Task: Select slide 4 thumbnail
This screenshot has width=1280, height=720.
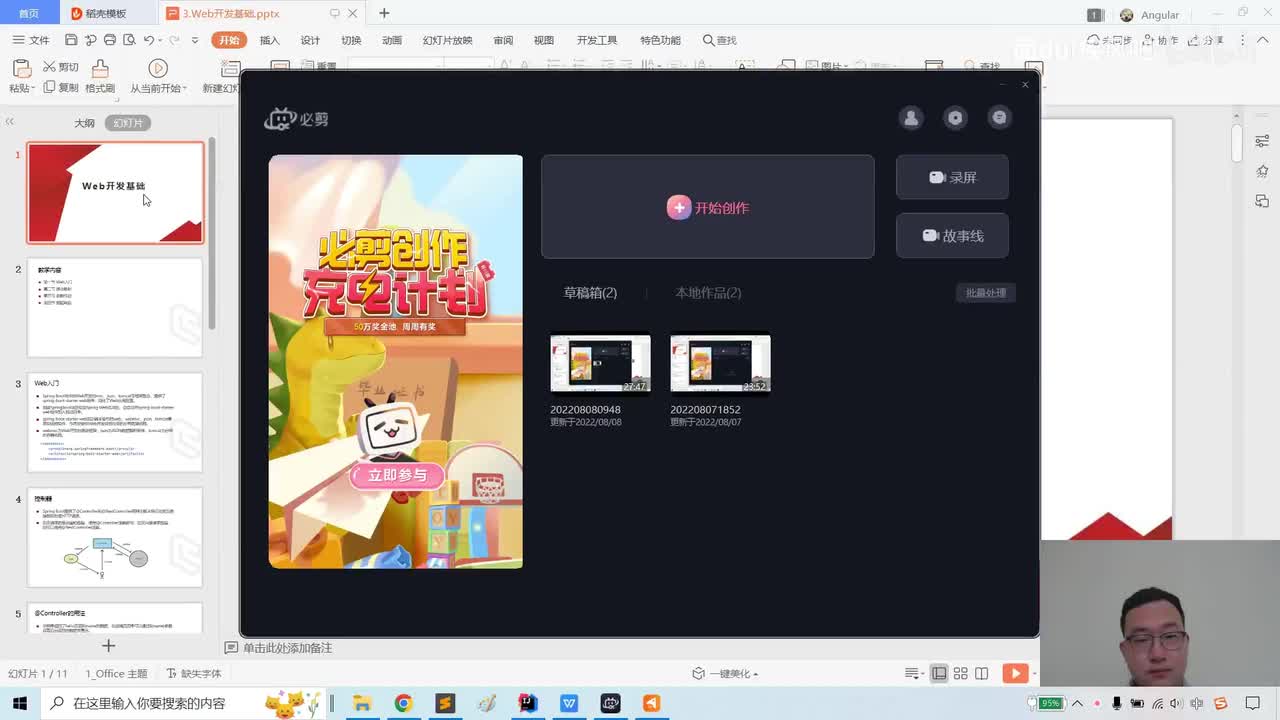Action: [x=115, y=537]
